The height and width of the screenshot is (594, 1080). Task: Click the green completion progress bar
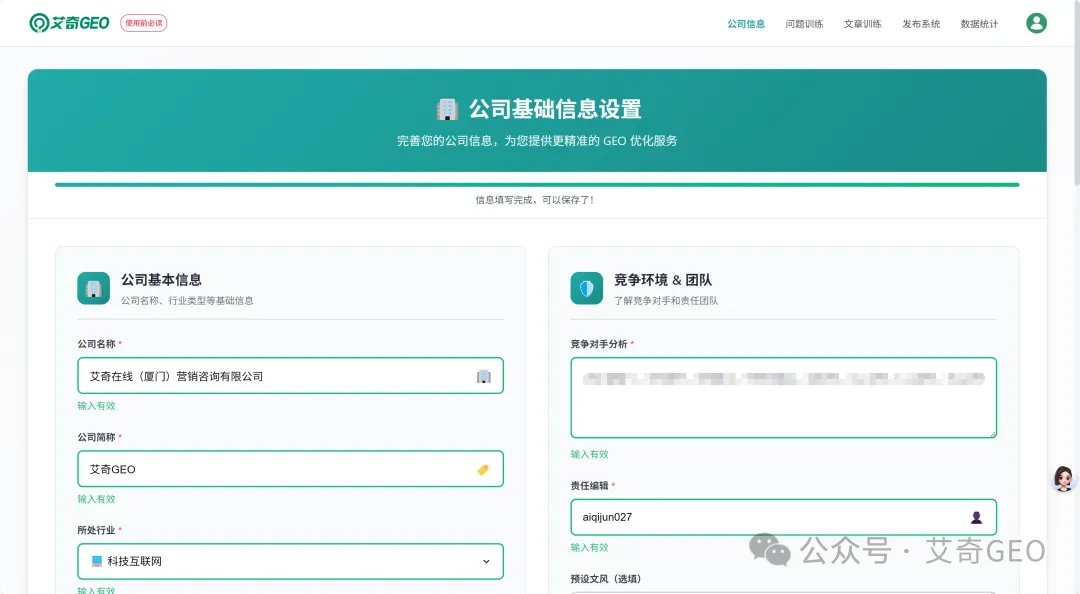(x=537, y=184)
